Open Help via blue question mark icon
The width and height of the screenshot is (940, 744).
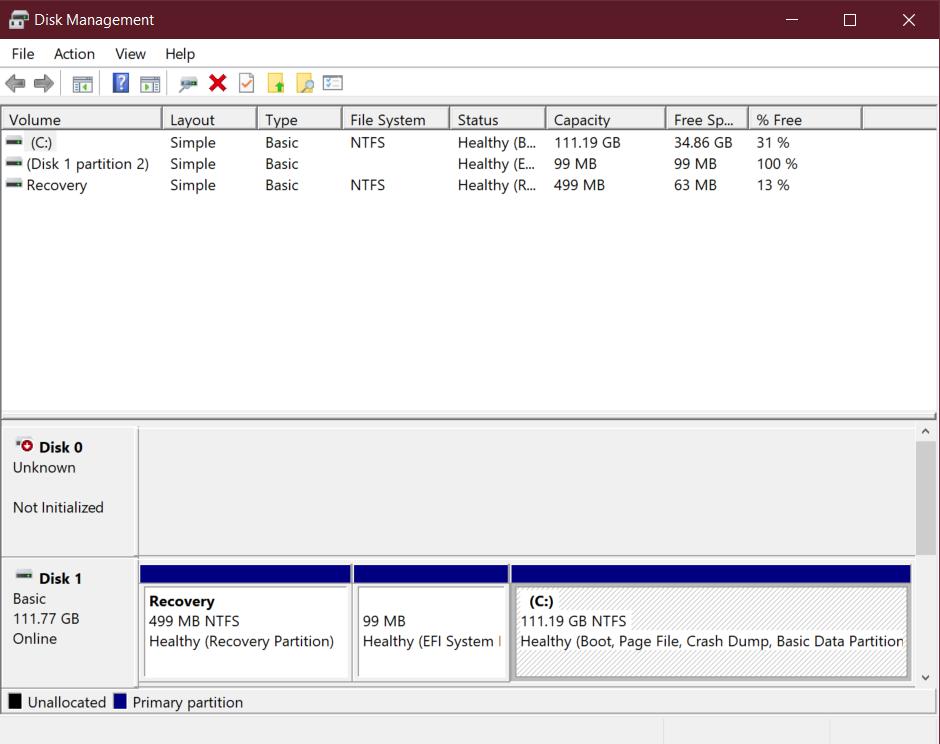121,84
